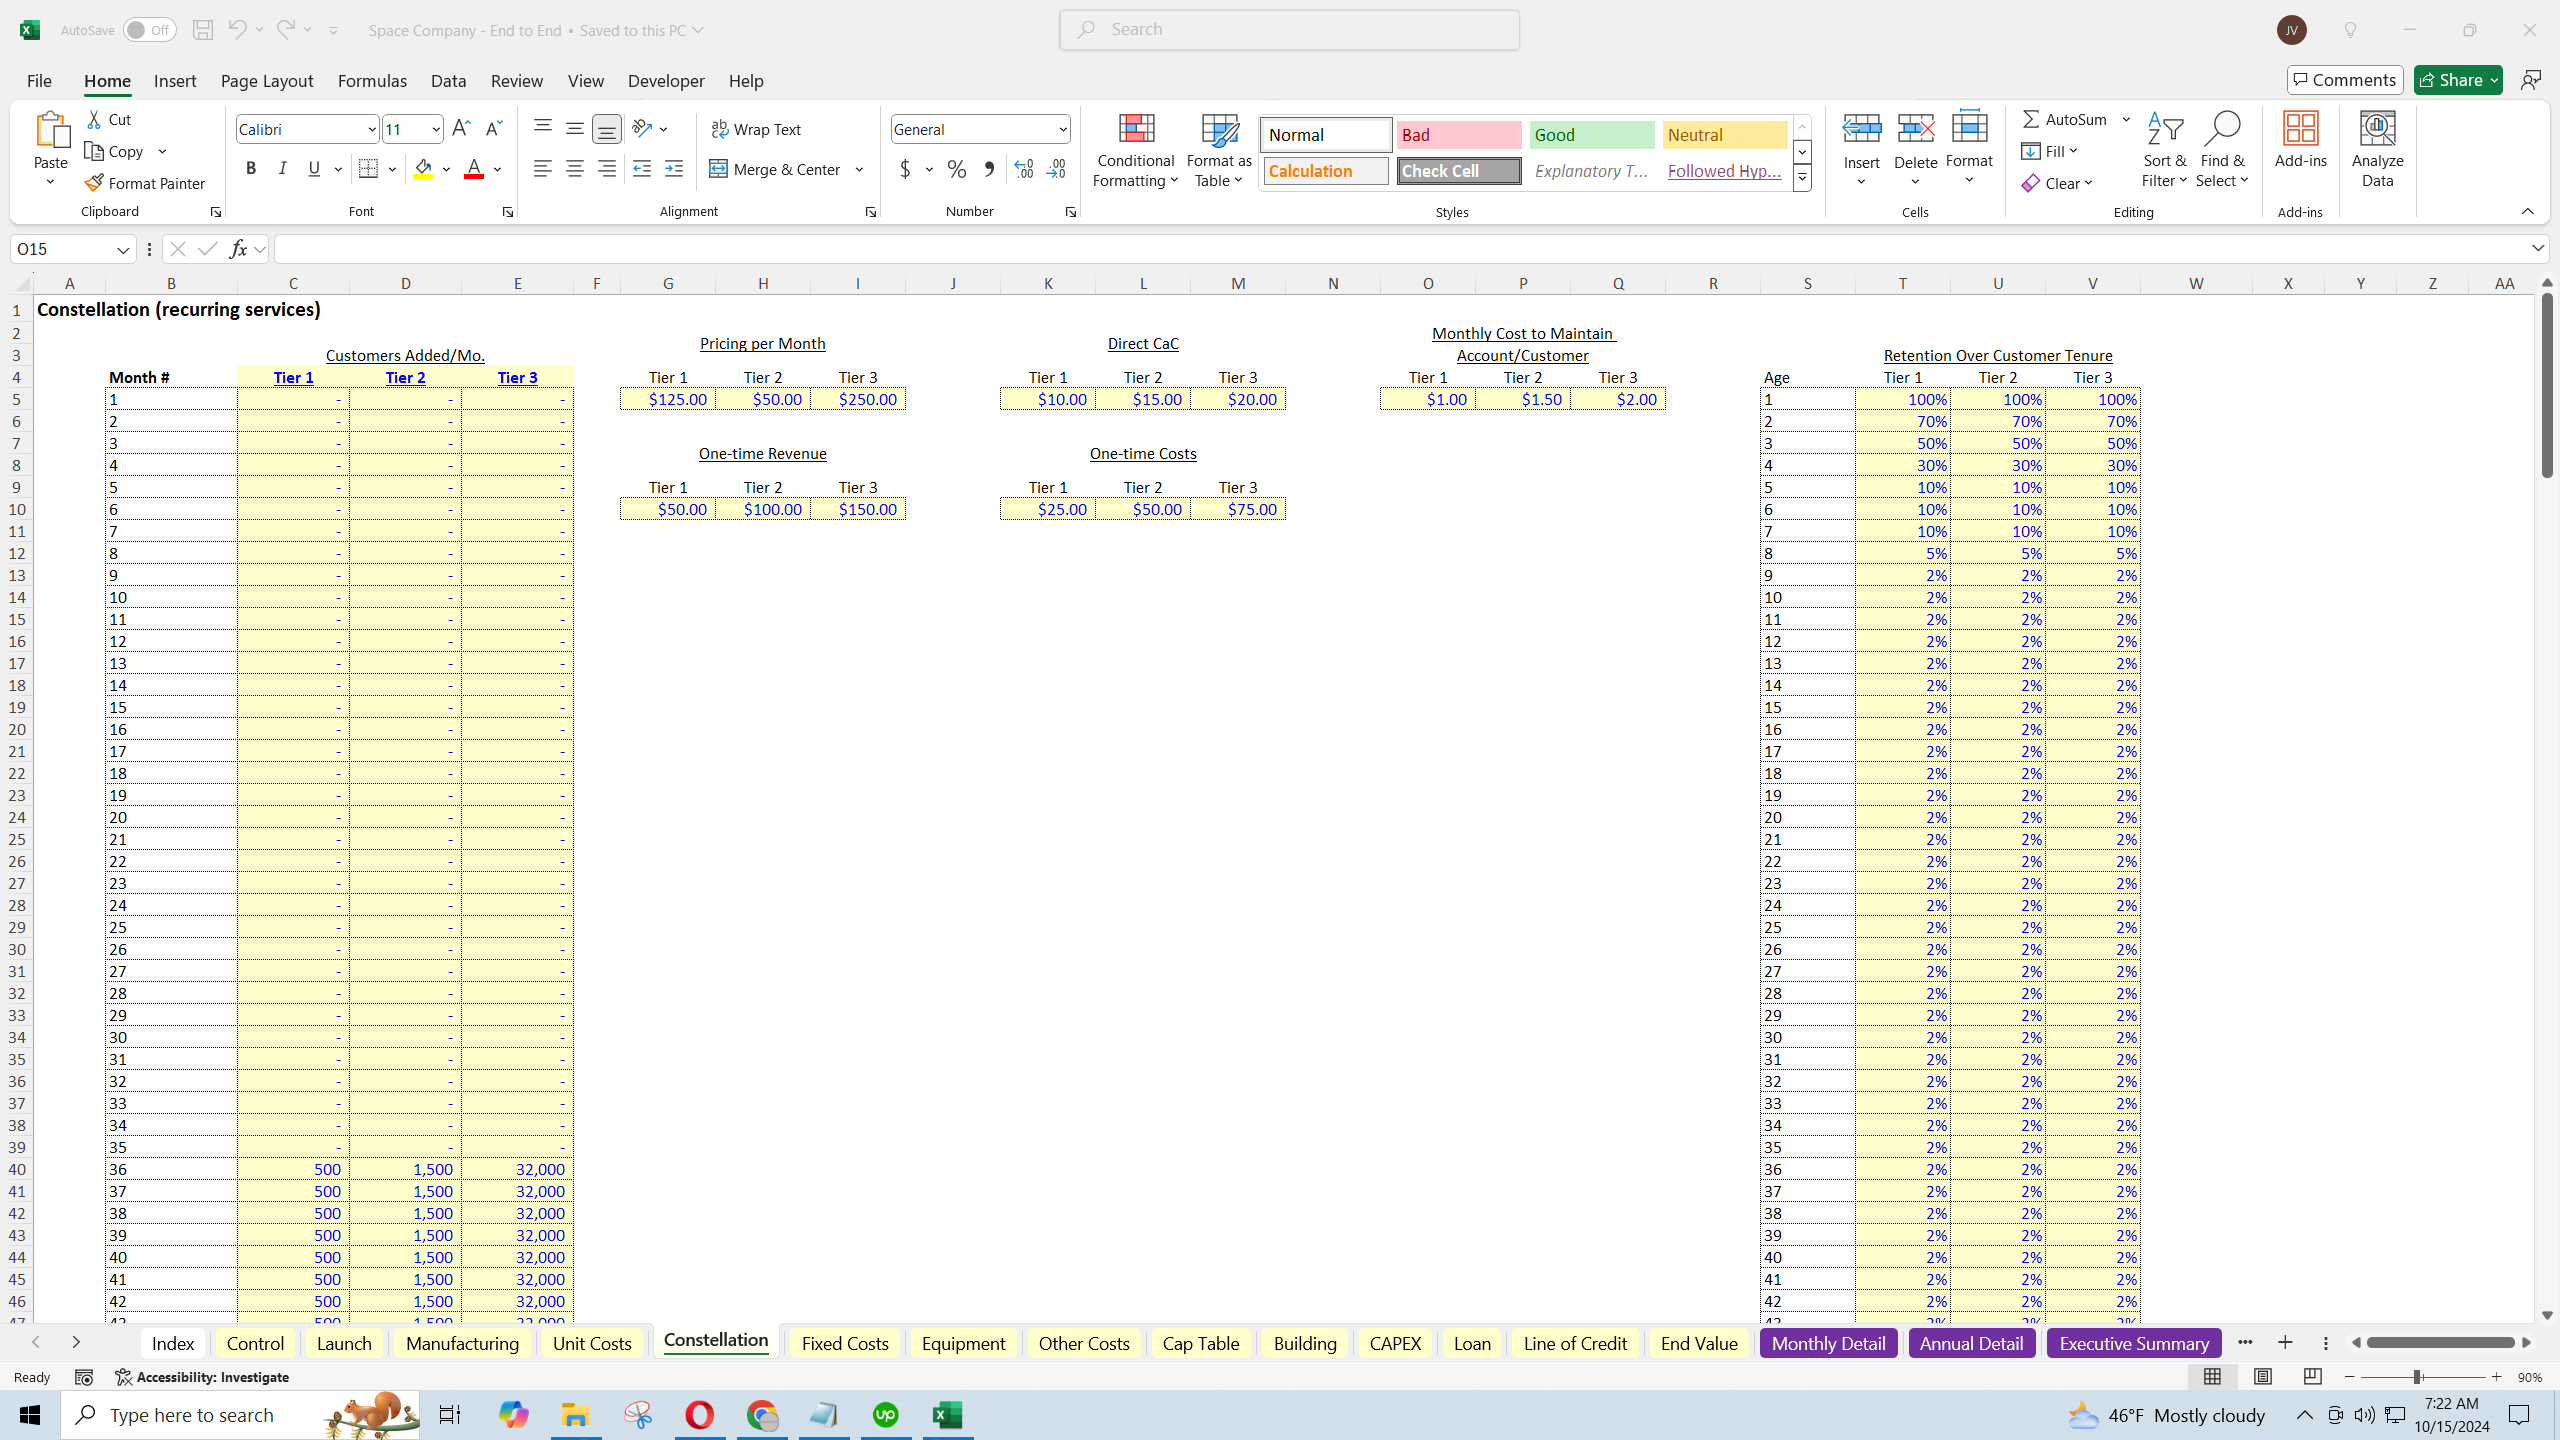Toggle Middle Align

(575, 128)
